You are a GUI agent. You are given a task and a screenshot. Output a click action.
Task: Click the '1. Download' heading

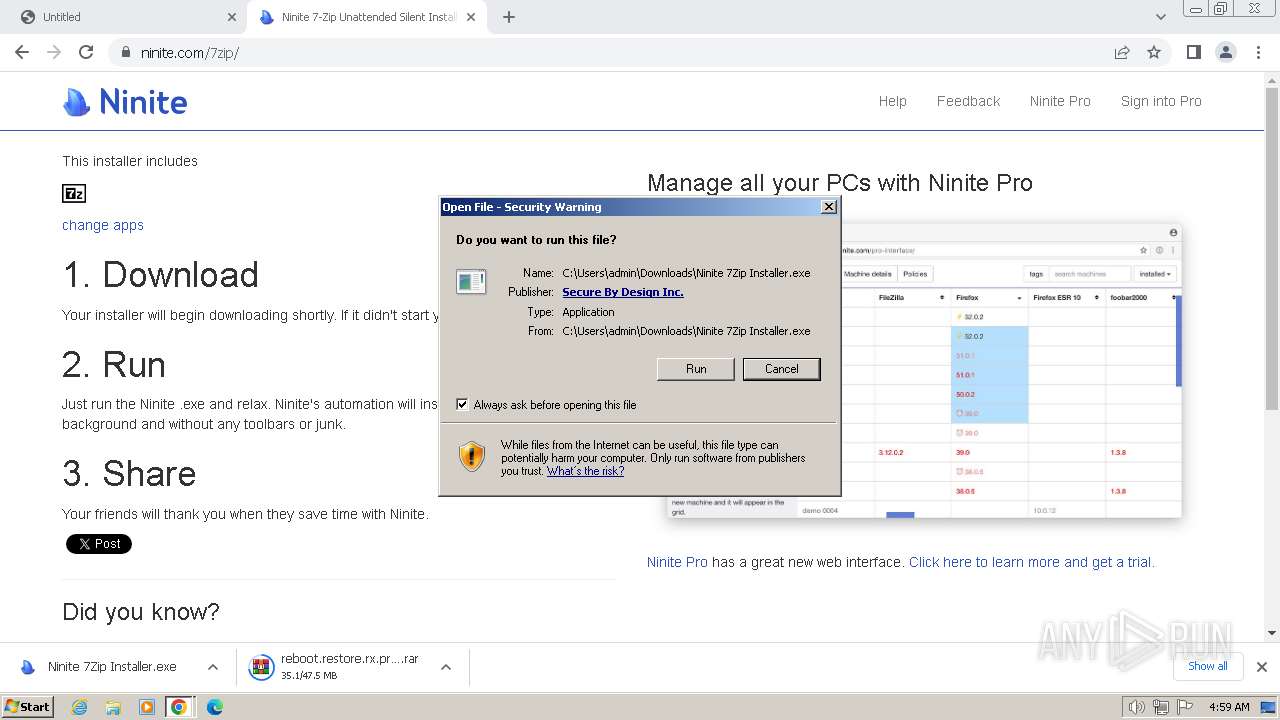(x=161, y=274)
